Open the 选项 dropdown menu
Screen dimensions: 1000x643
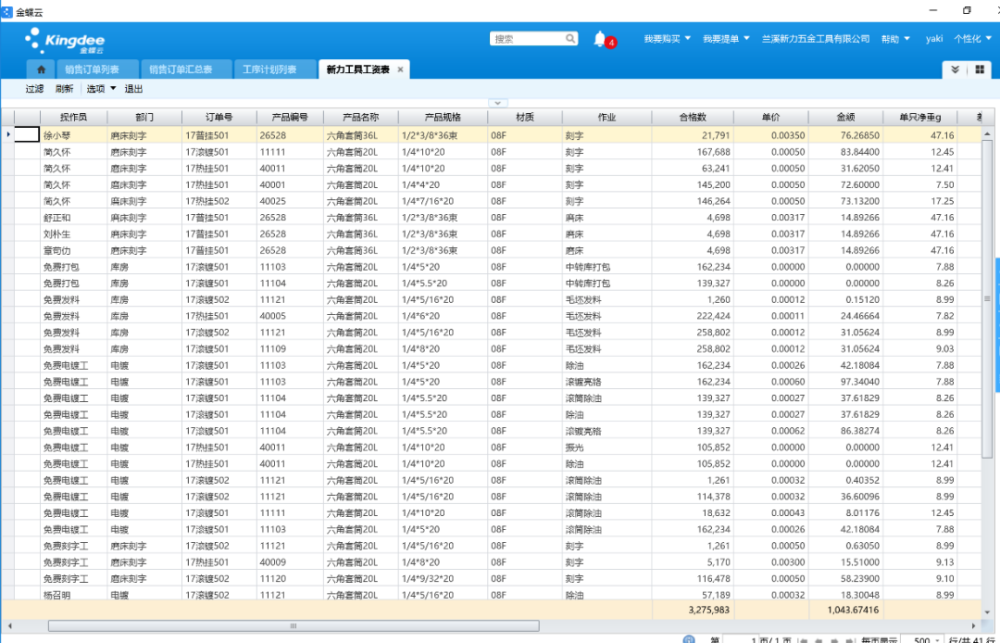coord(101,89)
